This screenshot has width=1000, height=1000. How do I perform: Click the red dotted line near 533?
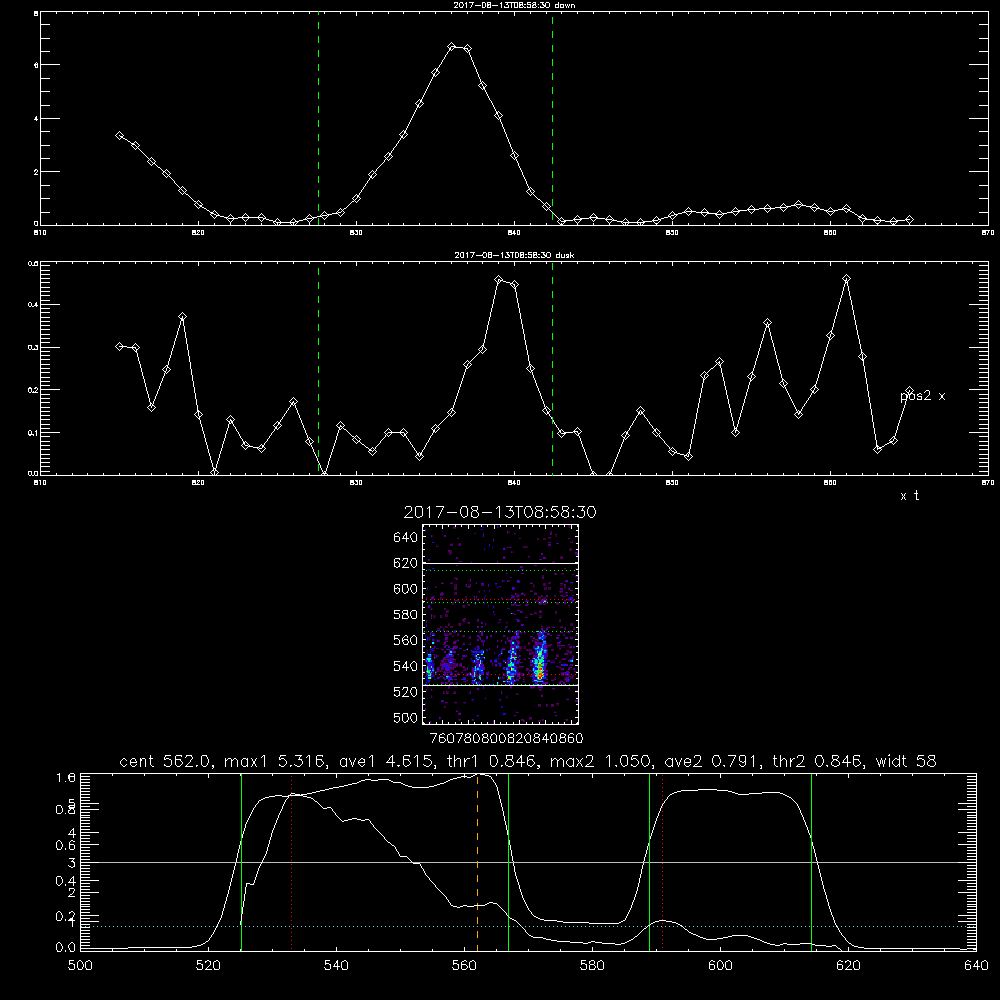(291, 861)
